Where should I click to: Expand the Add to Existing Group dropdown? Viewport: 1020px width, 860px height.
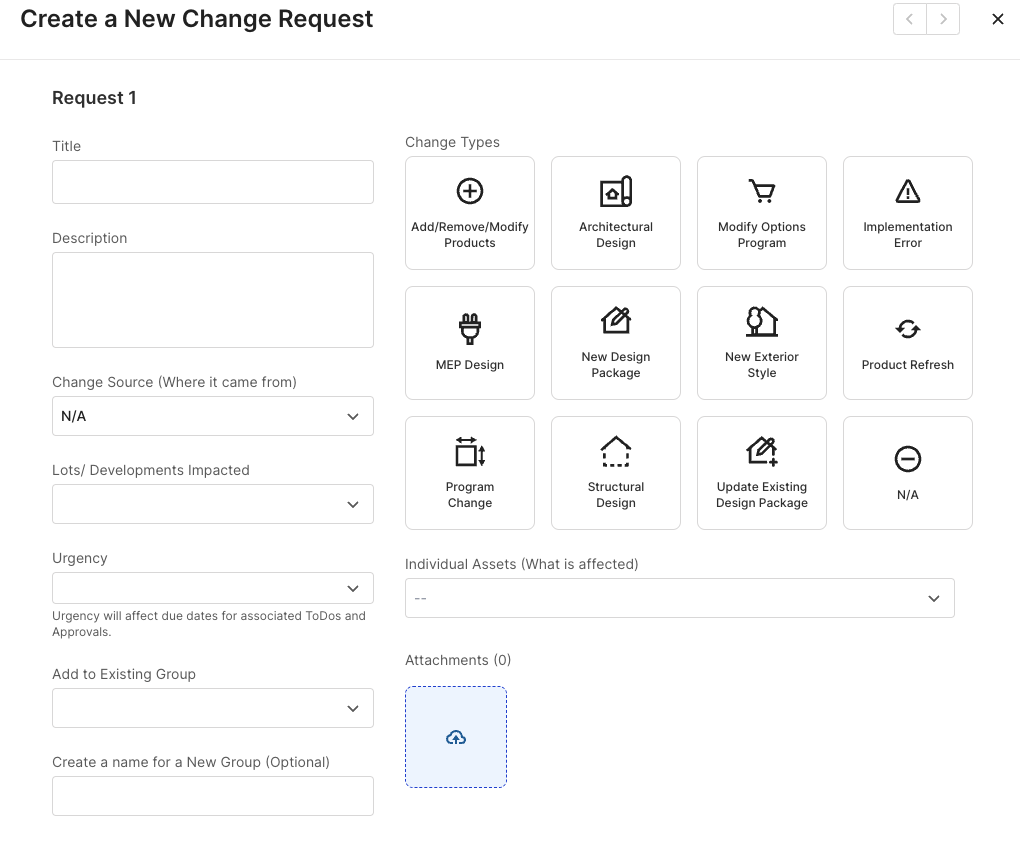(x=213, y=708)
